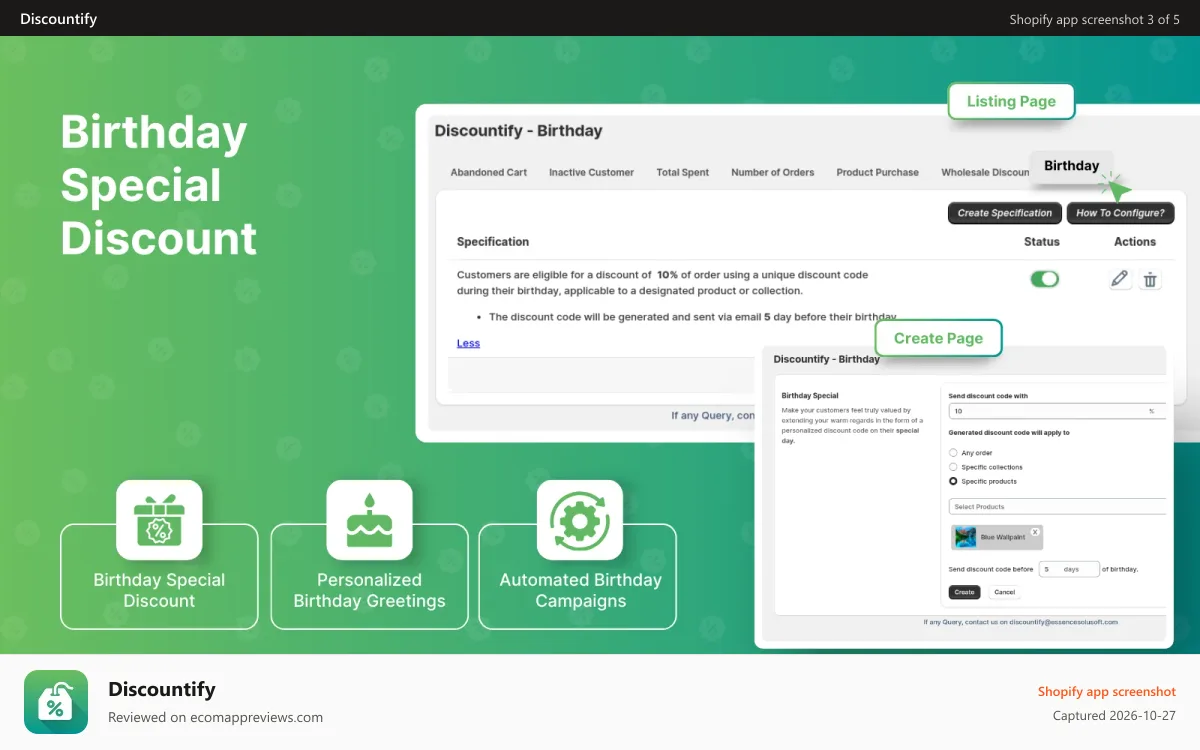Click the Blue Wallpaint product thumbnail
The image size is (1200, 750).
965,537
